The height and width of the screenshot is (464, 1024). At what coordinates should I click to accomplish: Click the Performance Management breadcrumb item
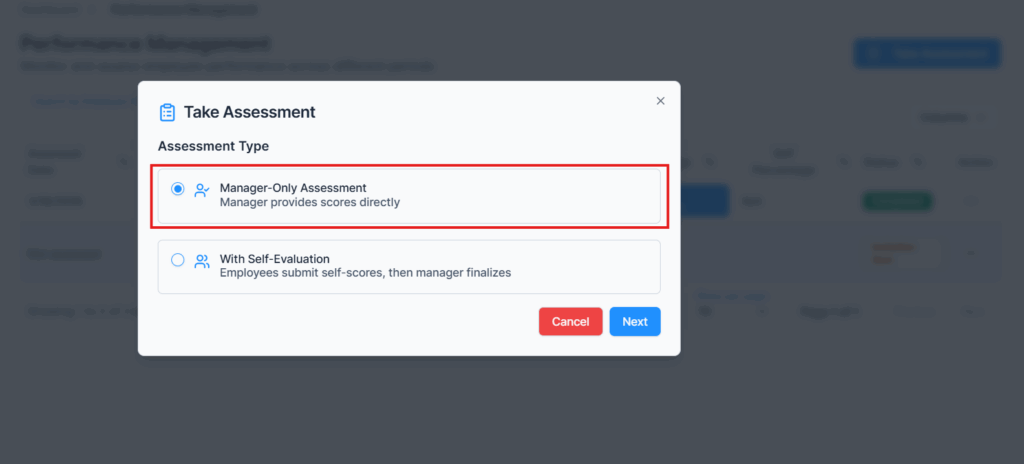pos(183,9)
